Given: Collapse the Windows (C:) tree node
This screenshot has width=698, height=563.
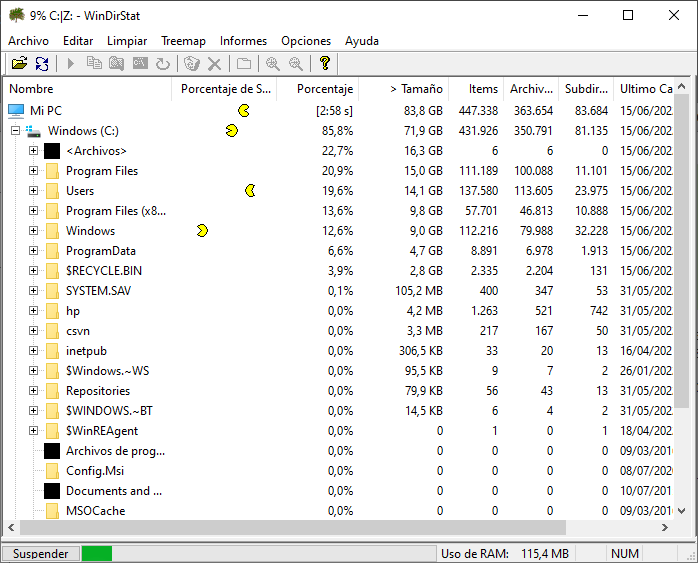Looking at the screenshot, I should (x=16, y=131).
